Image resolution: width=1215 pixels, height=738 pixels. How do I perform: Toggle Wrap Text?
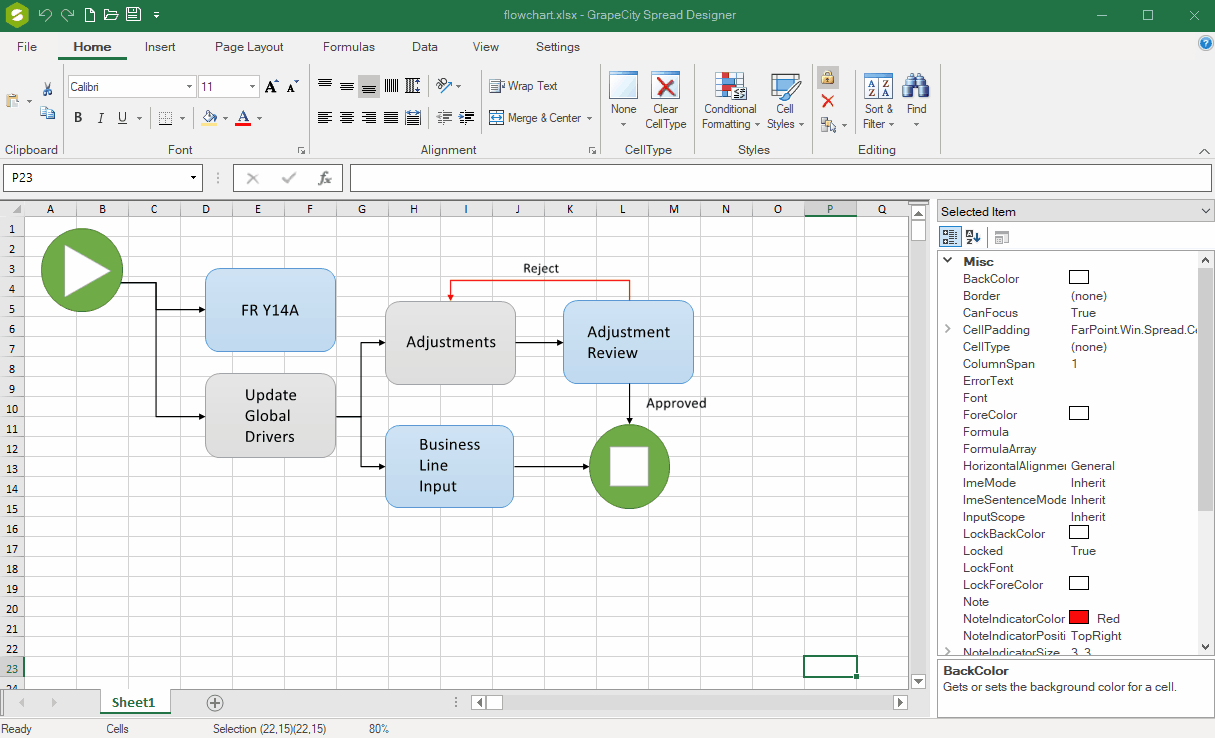523,86
